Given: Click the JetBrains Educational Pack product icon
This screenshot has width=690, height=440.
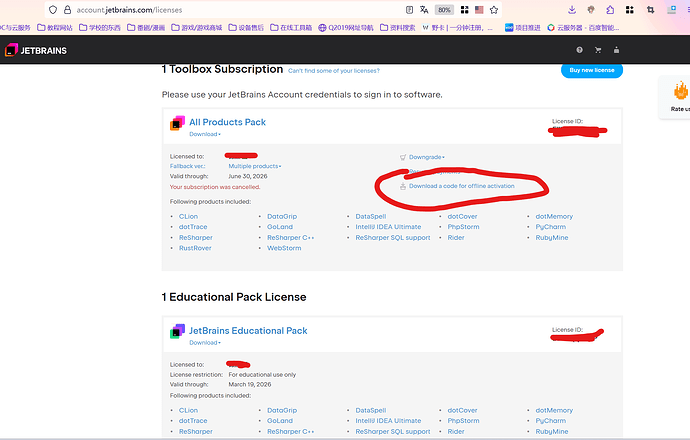Looking at the screenshot, I should [x=177, y=331].
